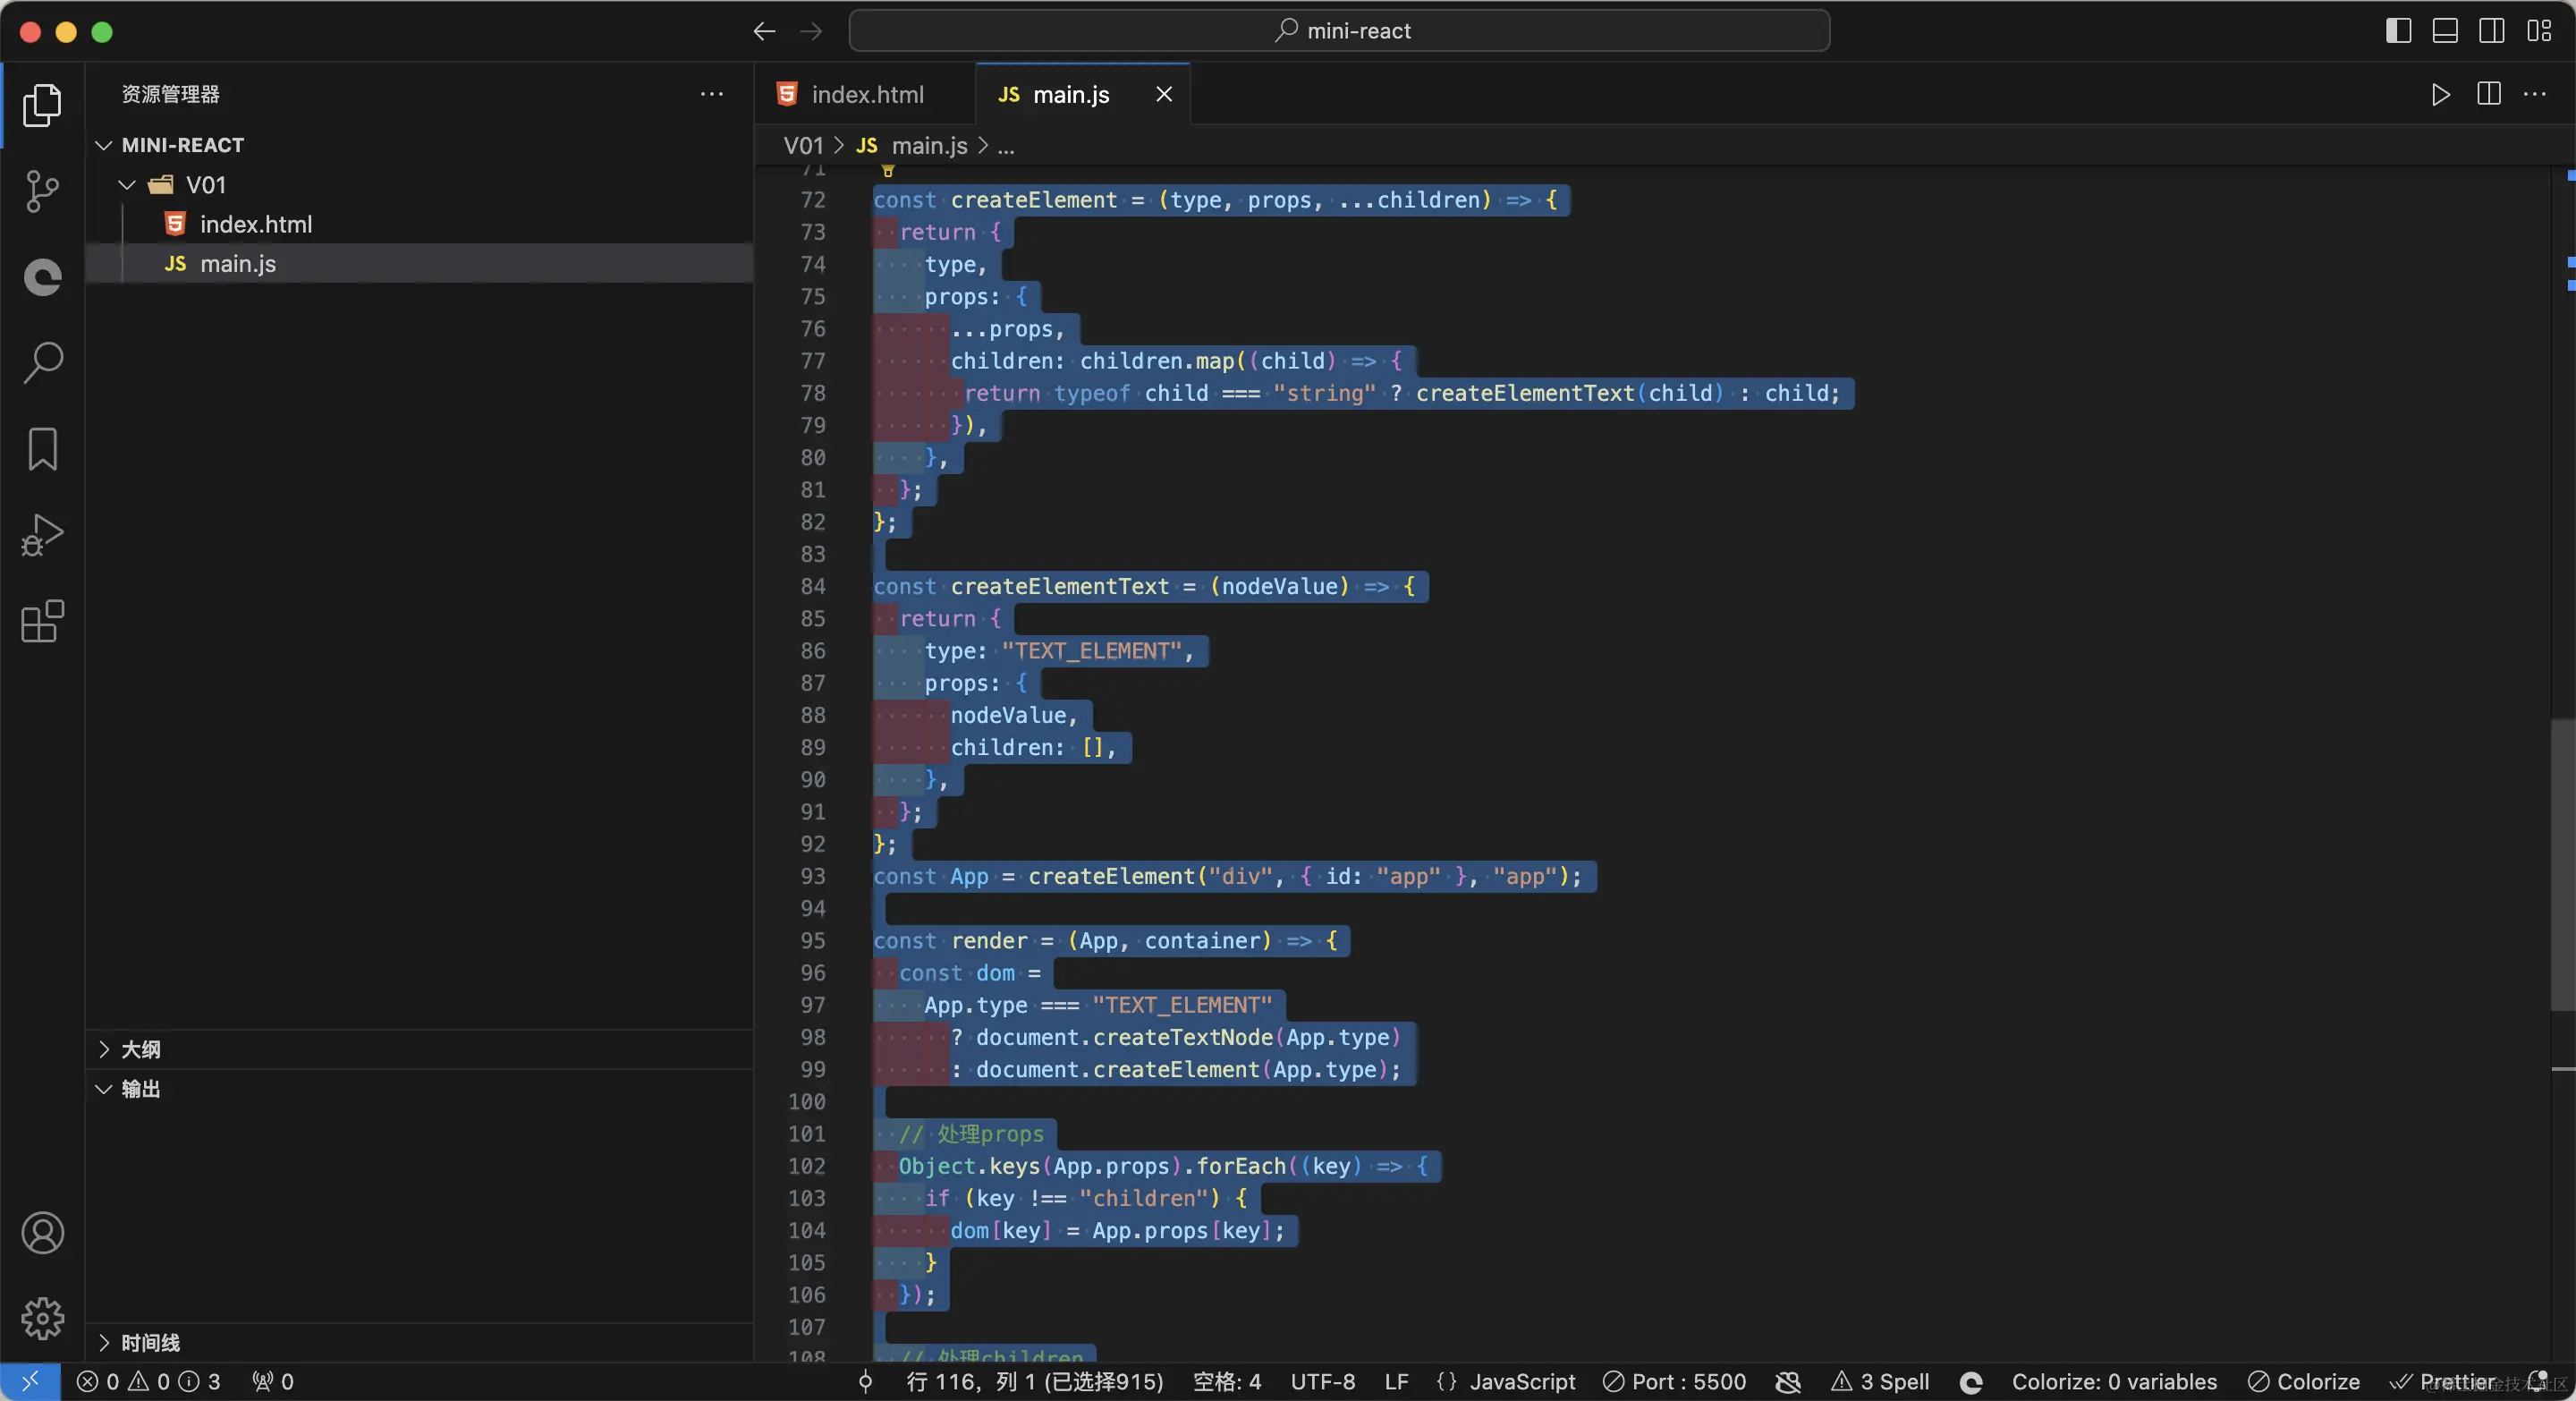Open the Run and Debug view
This screenshot has height=1401, width=2576.
(x=42, y=535)
